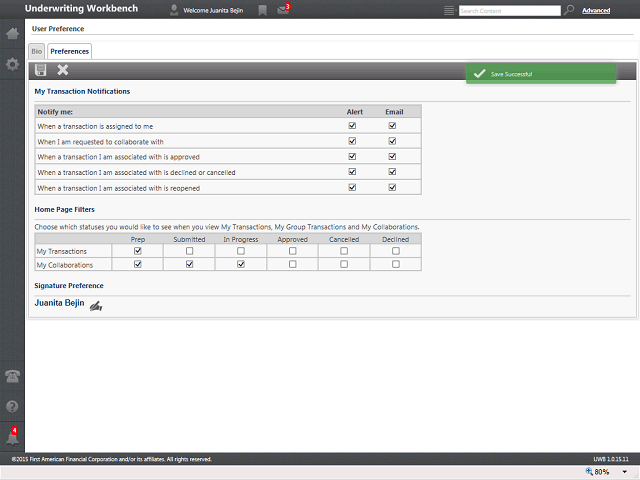Click the browser zoom magnifier icon
The image size is (640, 480).
[589, 471]
